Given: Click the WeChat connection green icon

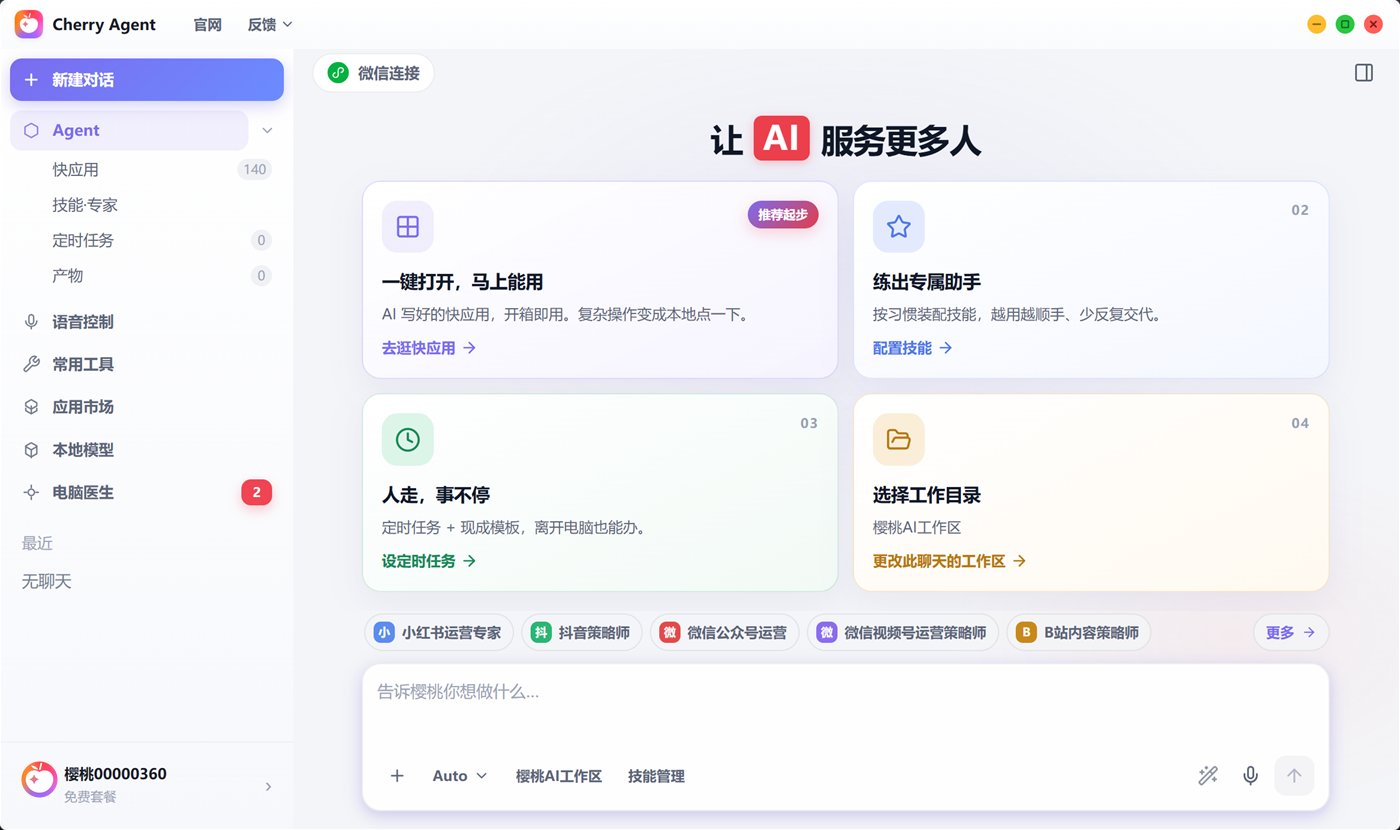Looking at the screenshot, I should click(339, 73).
